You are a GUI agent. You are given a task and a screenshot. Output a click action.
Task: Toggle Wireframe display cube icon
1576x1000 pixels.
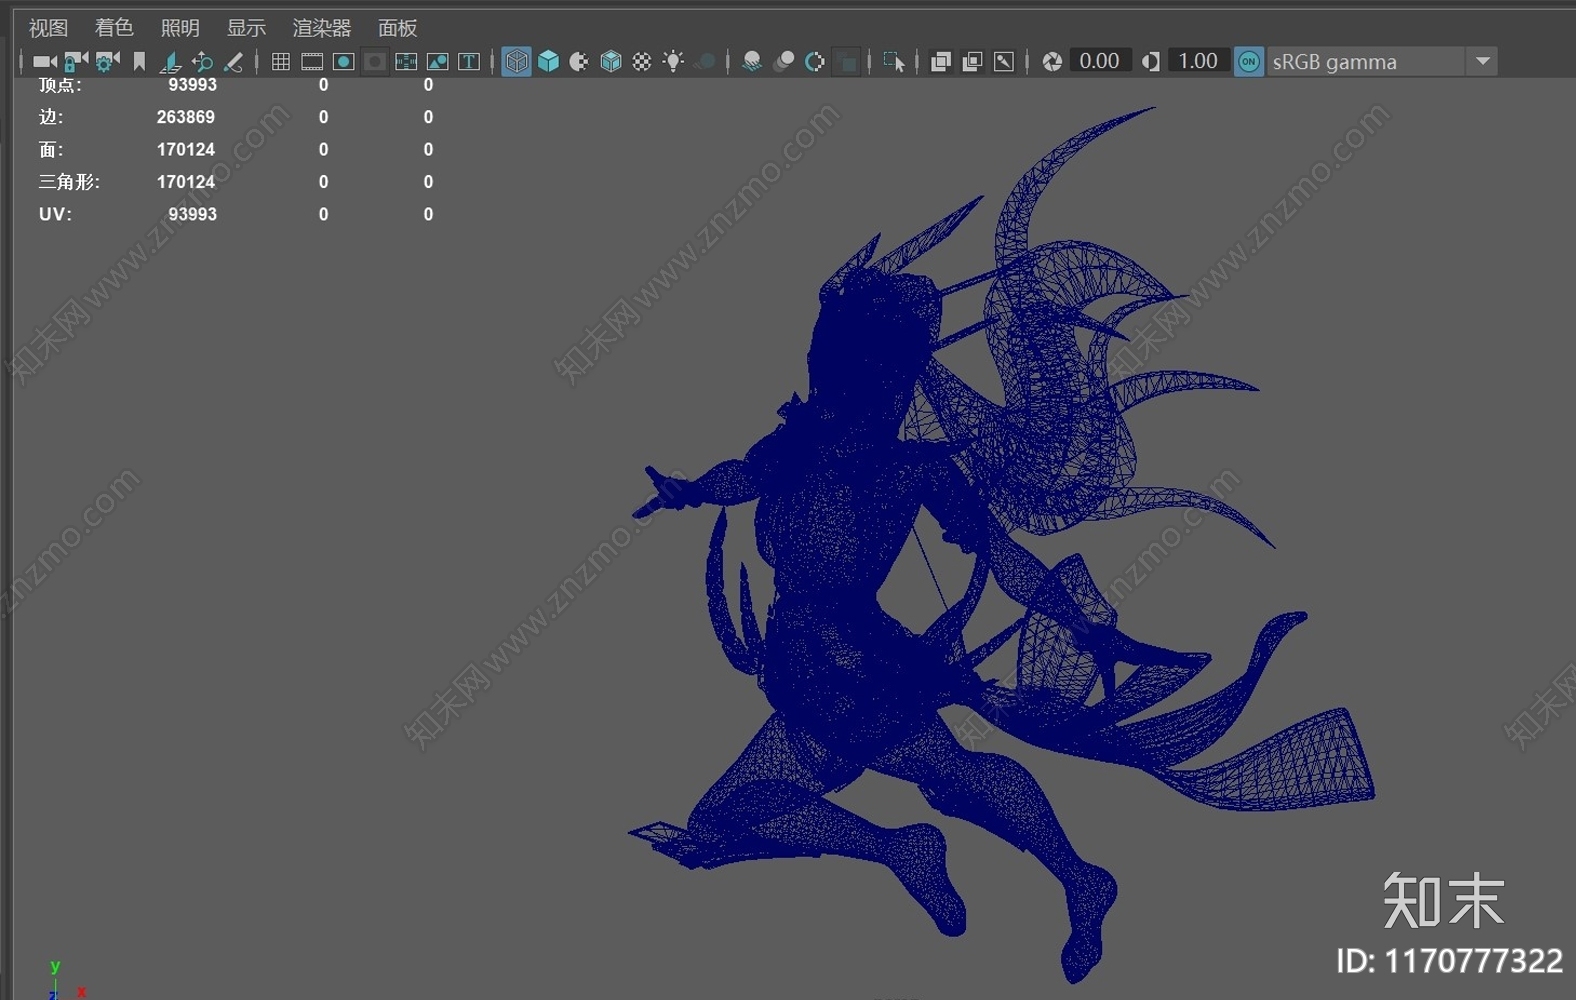point(516,62)
